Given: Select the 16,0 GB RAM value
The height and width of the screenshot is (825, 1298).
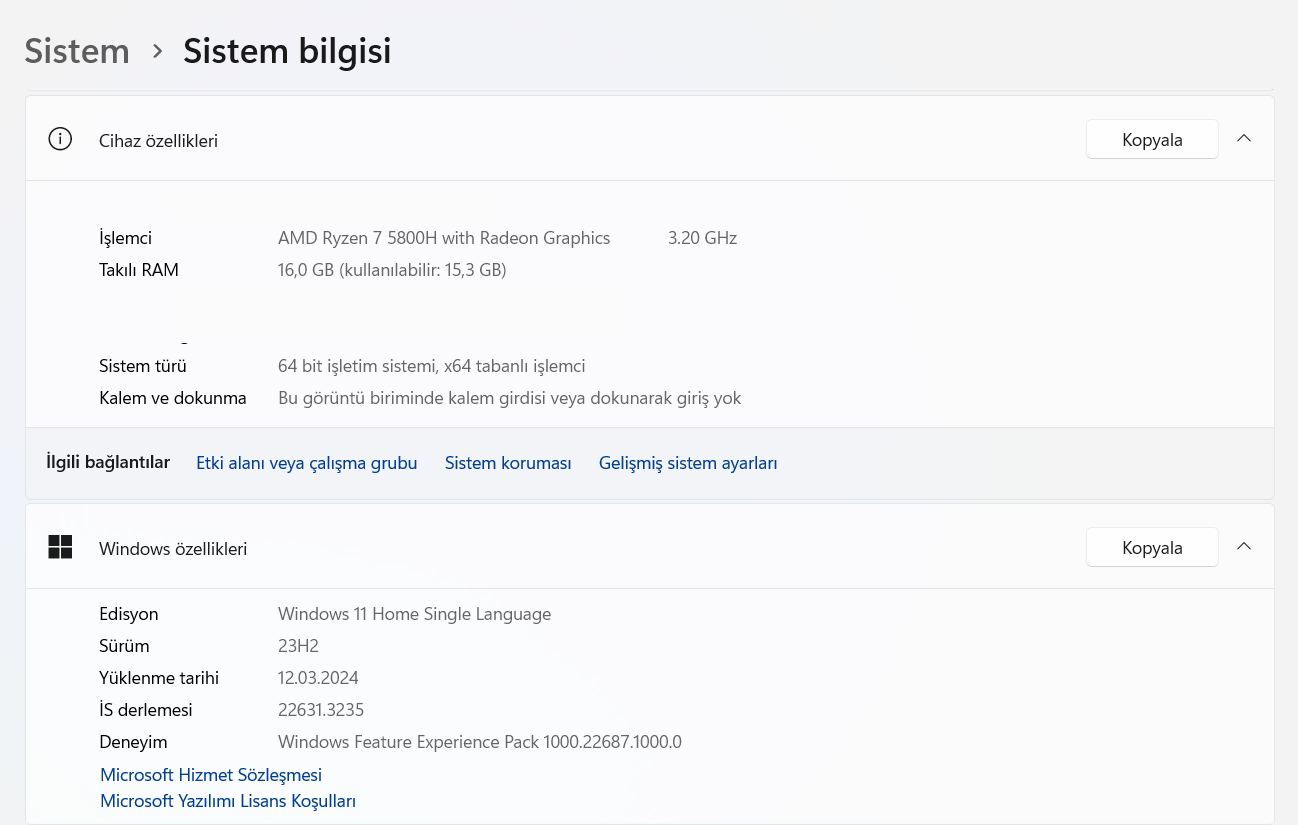Looking at the screenshot, I should tap(392, 270).
